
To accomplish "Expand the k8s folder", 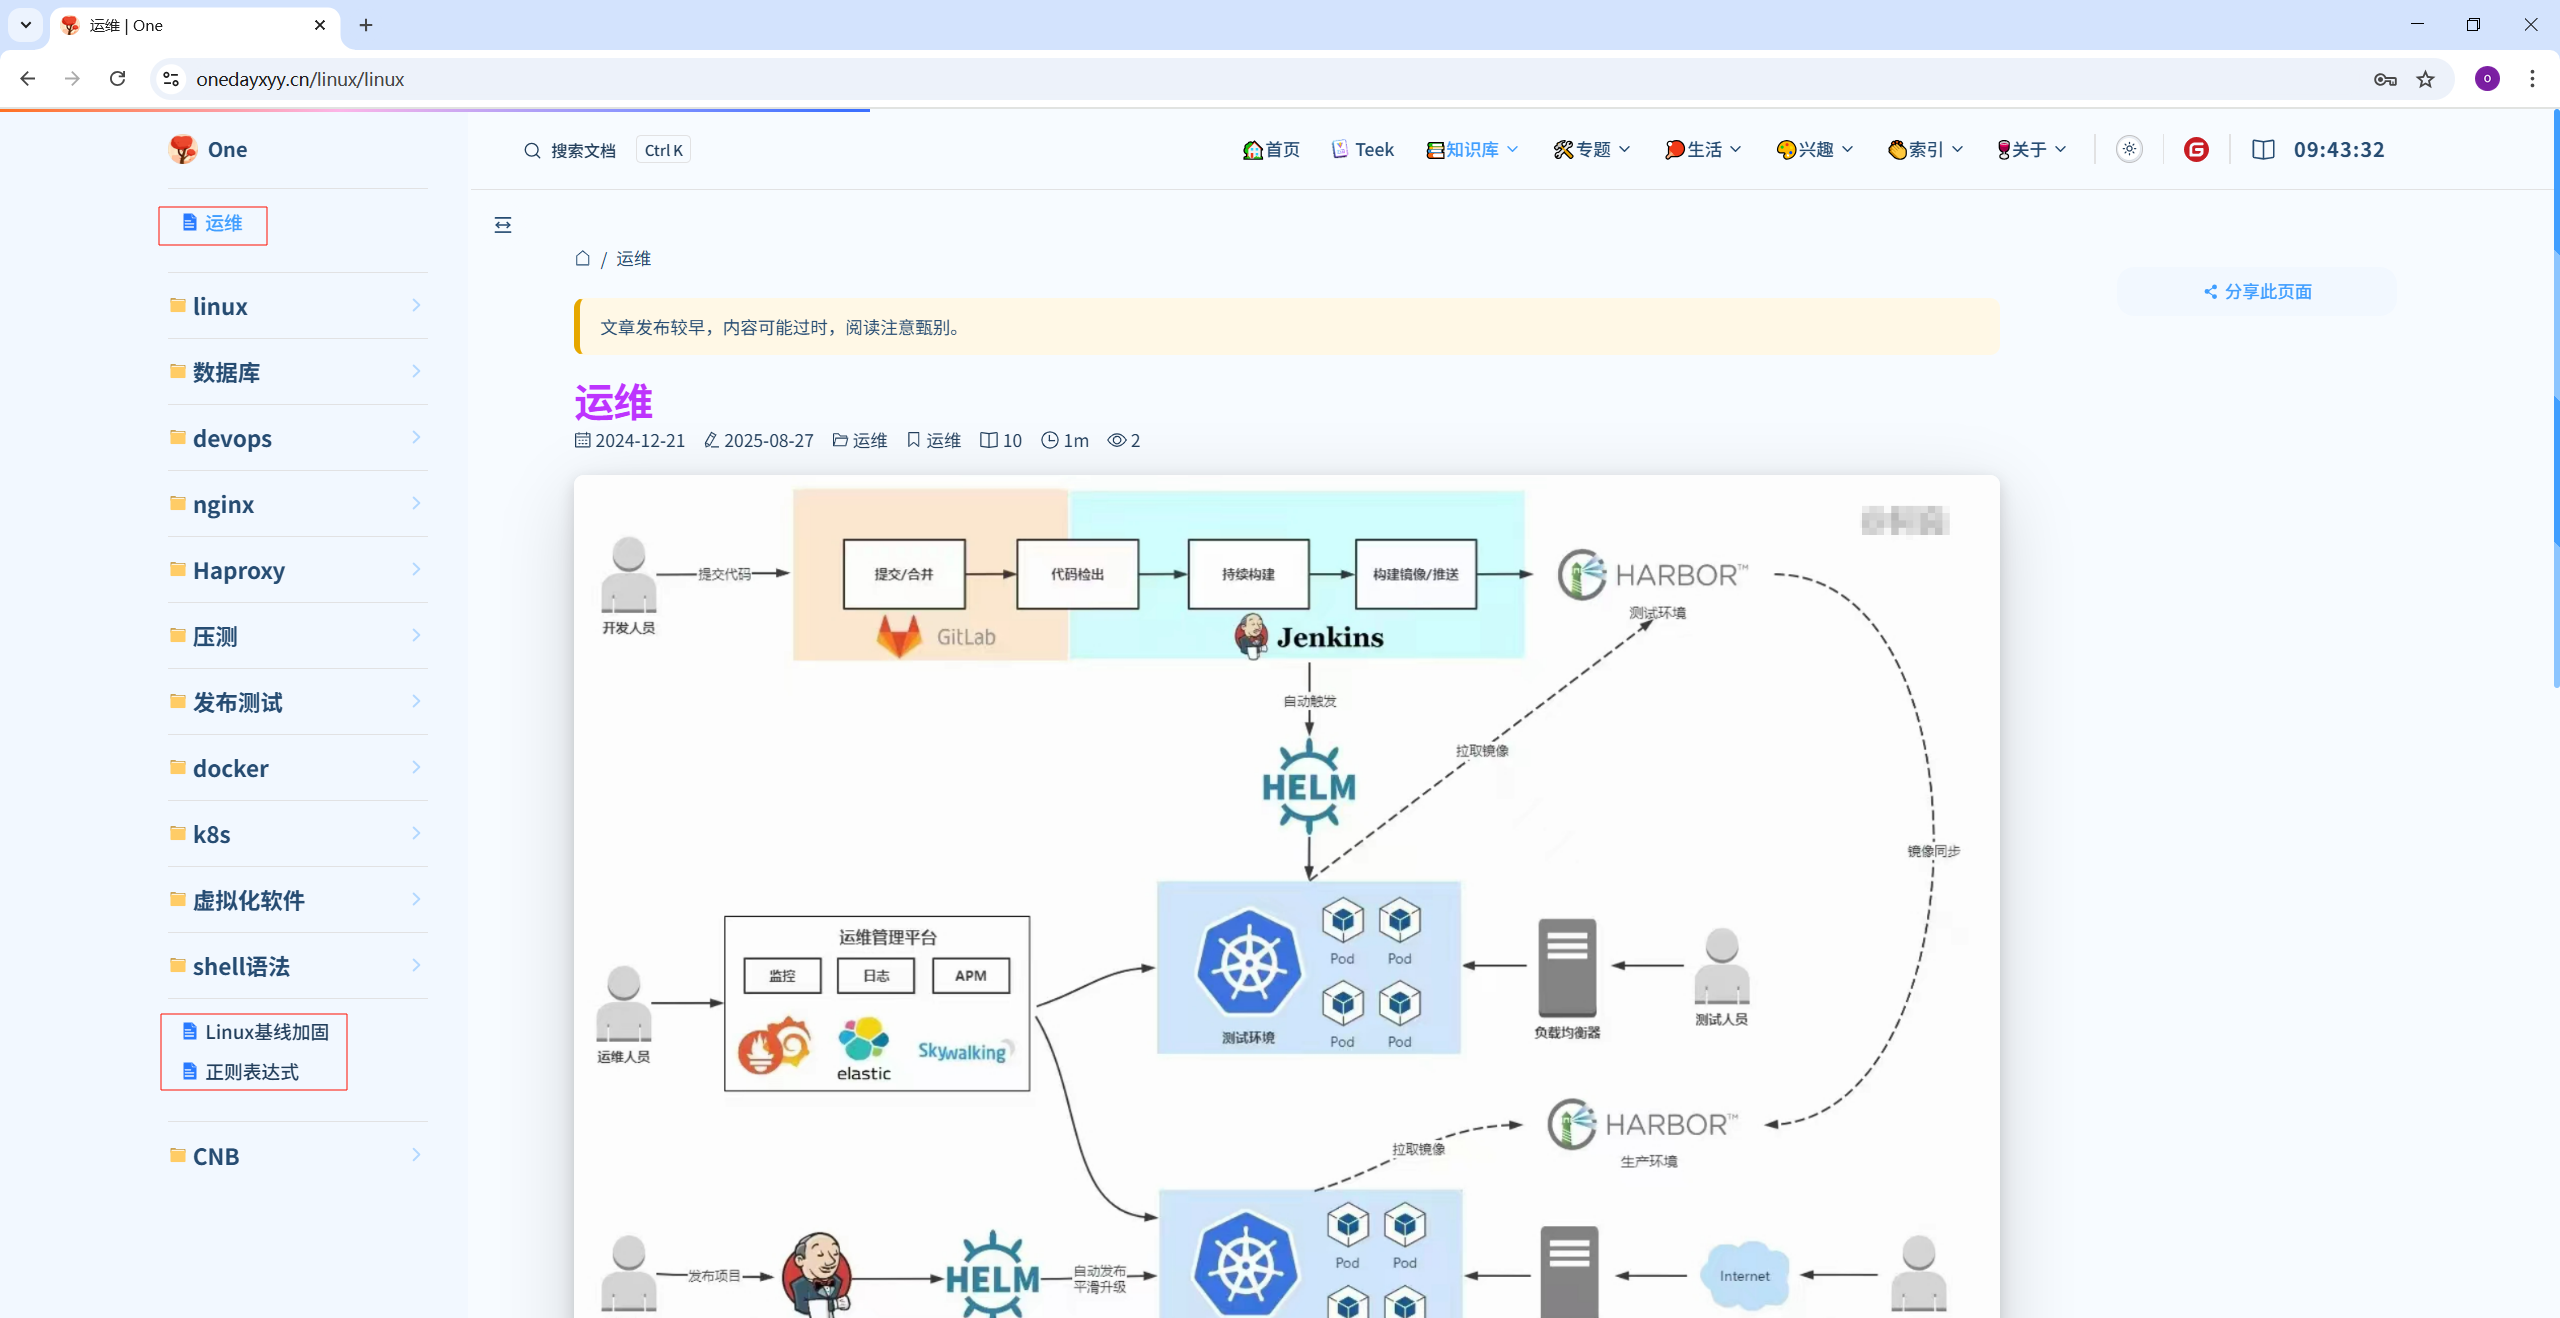I will pos(297,834).
